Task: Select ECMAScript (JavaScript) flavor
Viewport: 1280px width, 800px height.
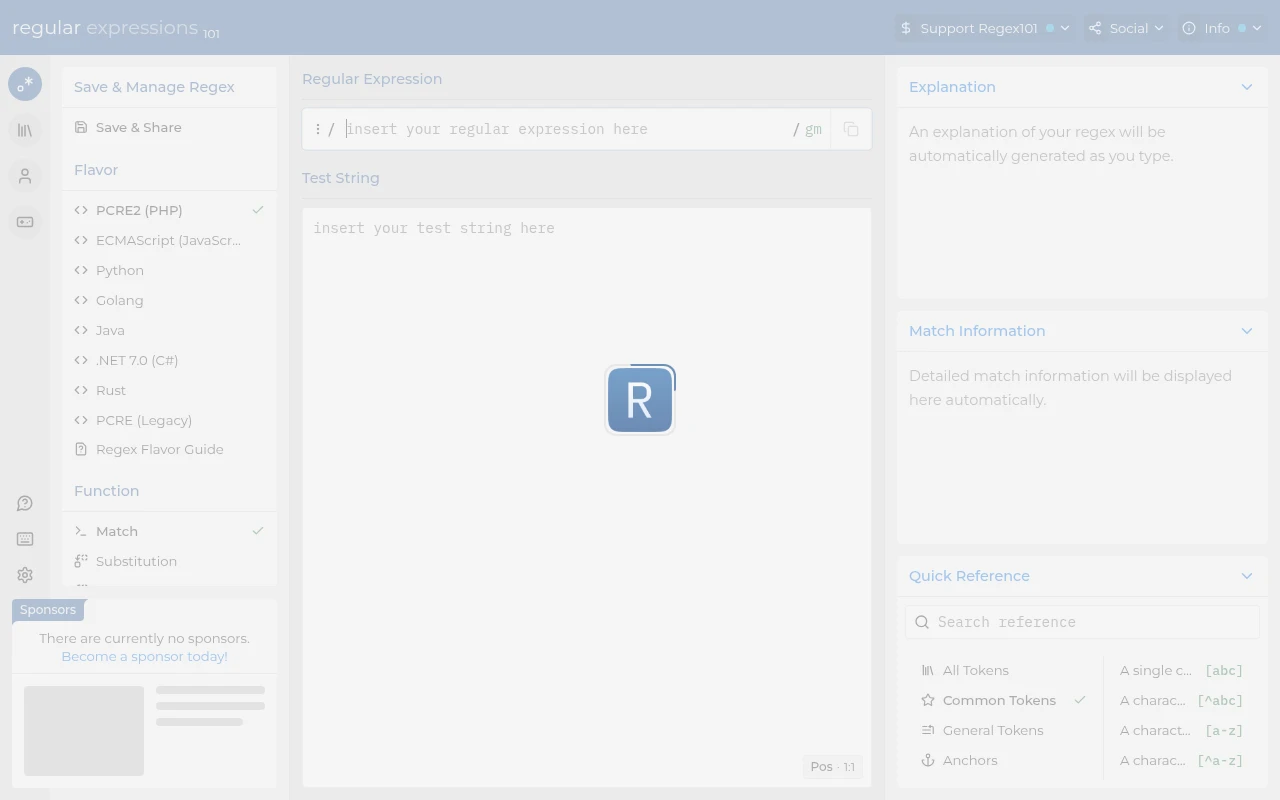Action: coord(168,240)
